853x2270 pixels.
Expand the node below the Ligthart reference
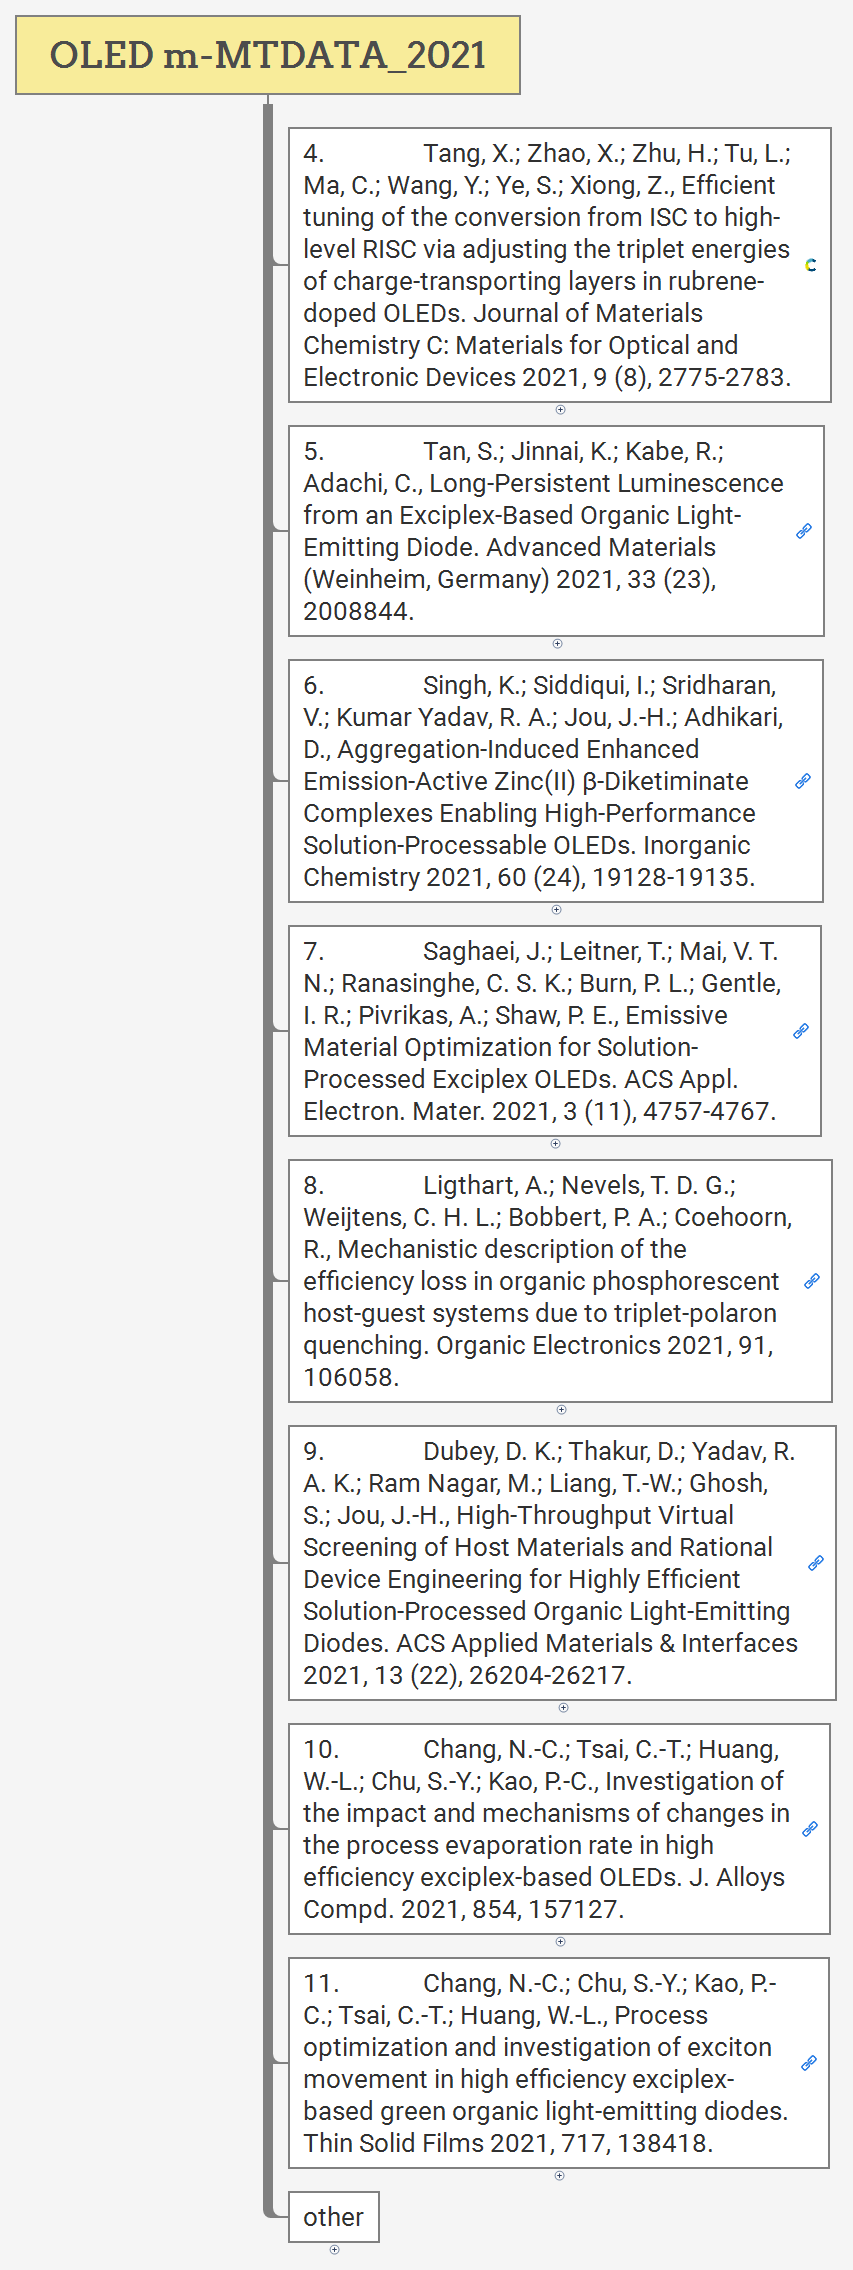561,1410
